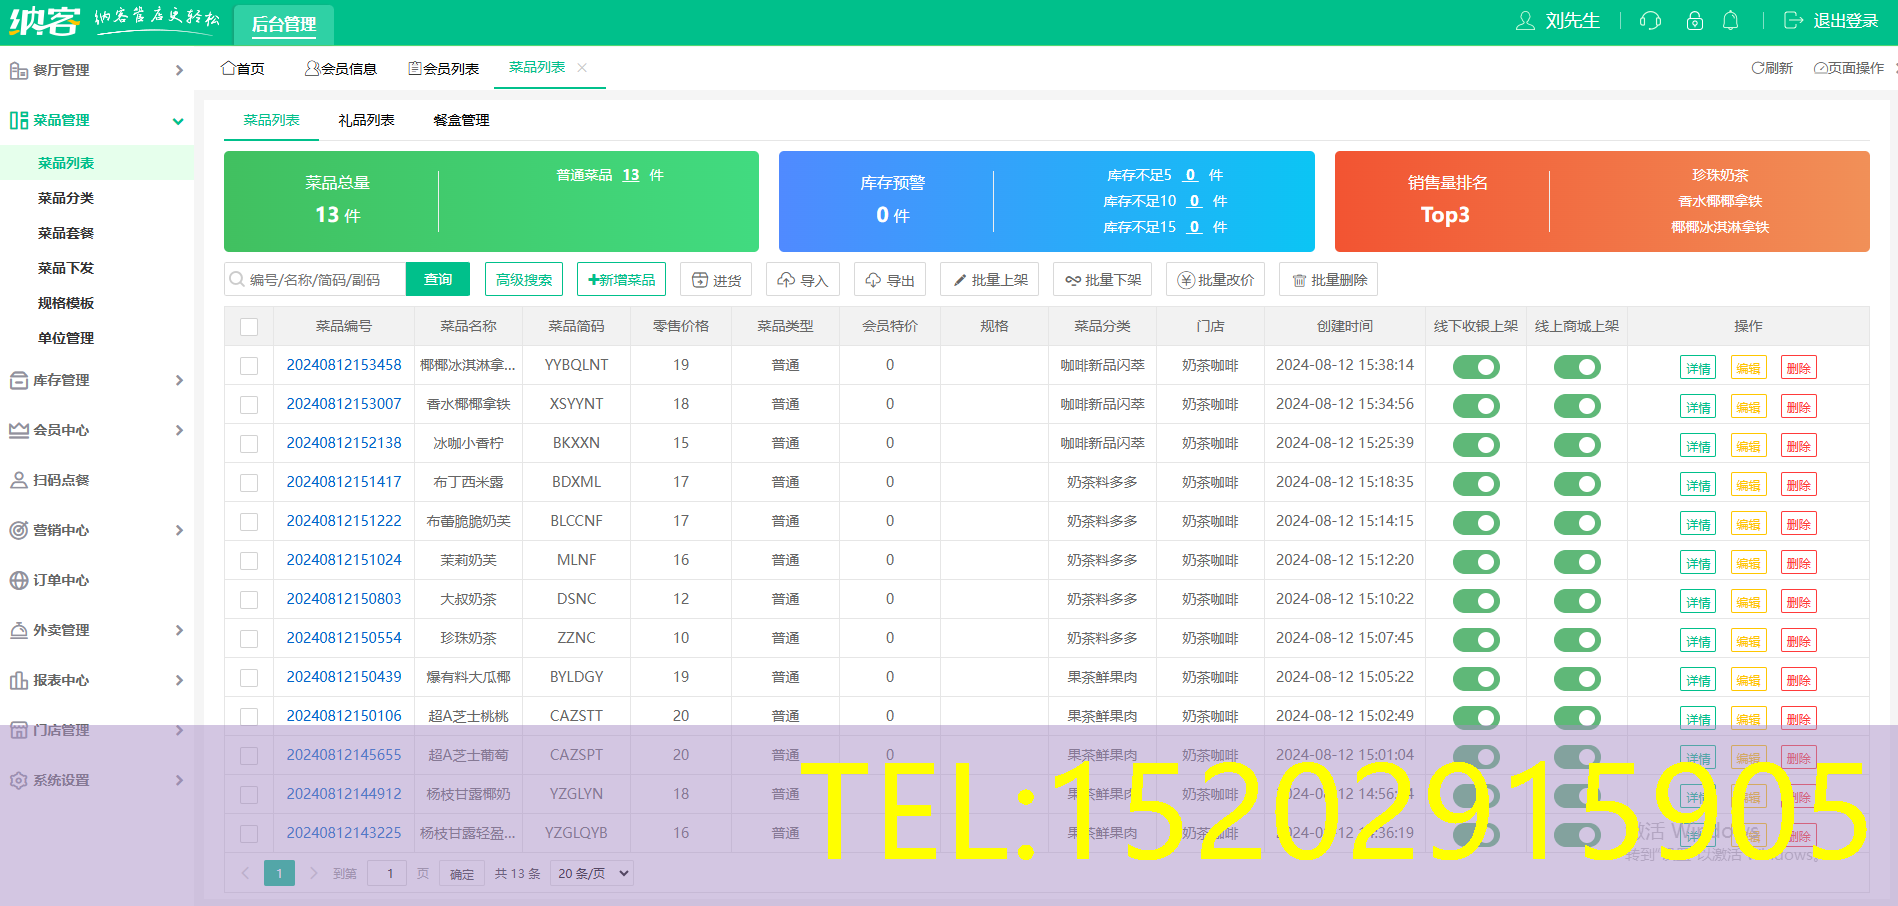Screen dimensions: 1898x906
Task: Open the 20 条/页 page size dropdown
Action: click(x=592, y=873)
